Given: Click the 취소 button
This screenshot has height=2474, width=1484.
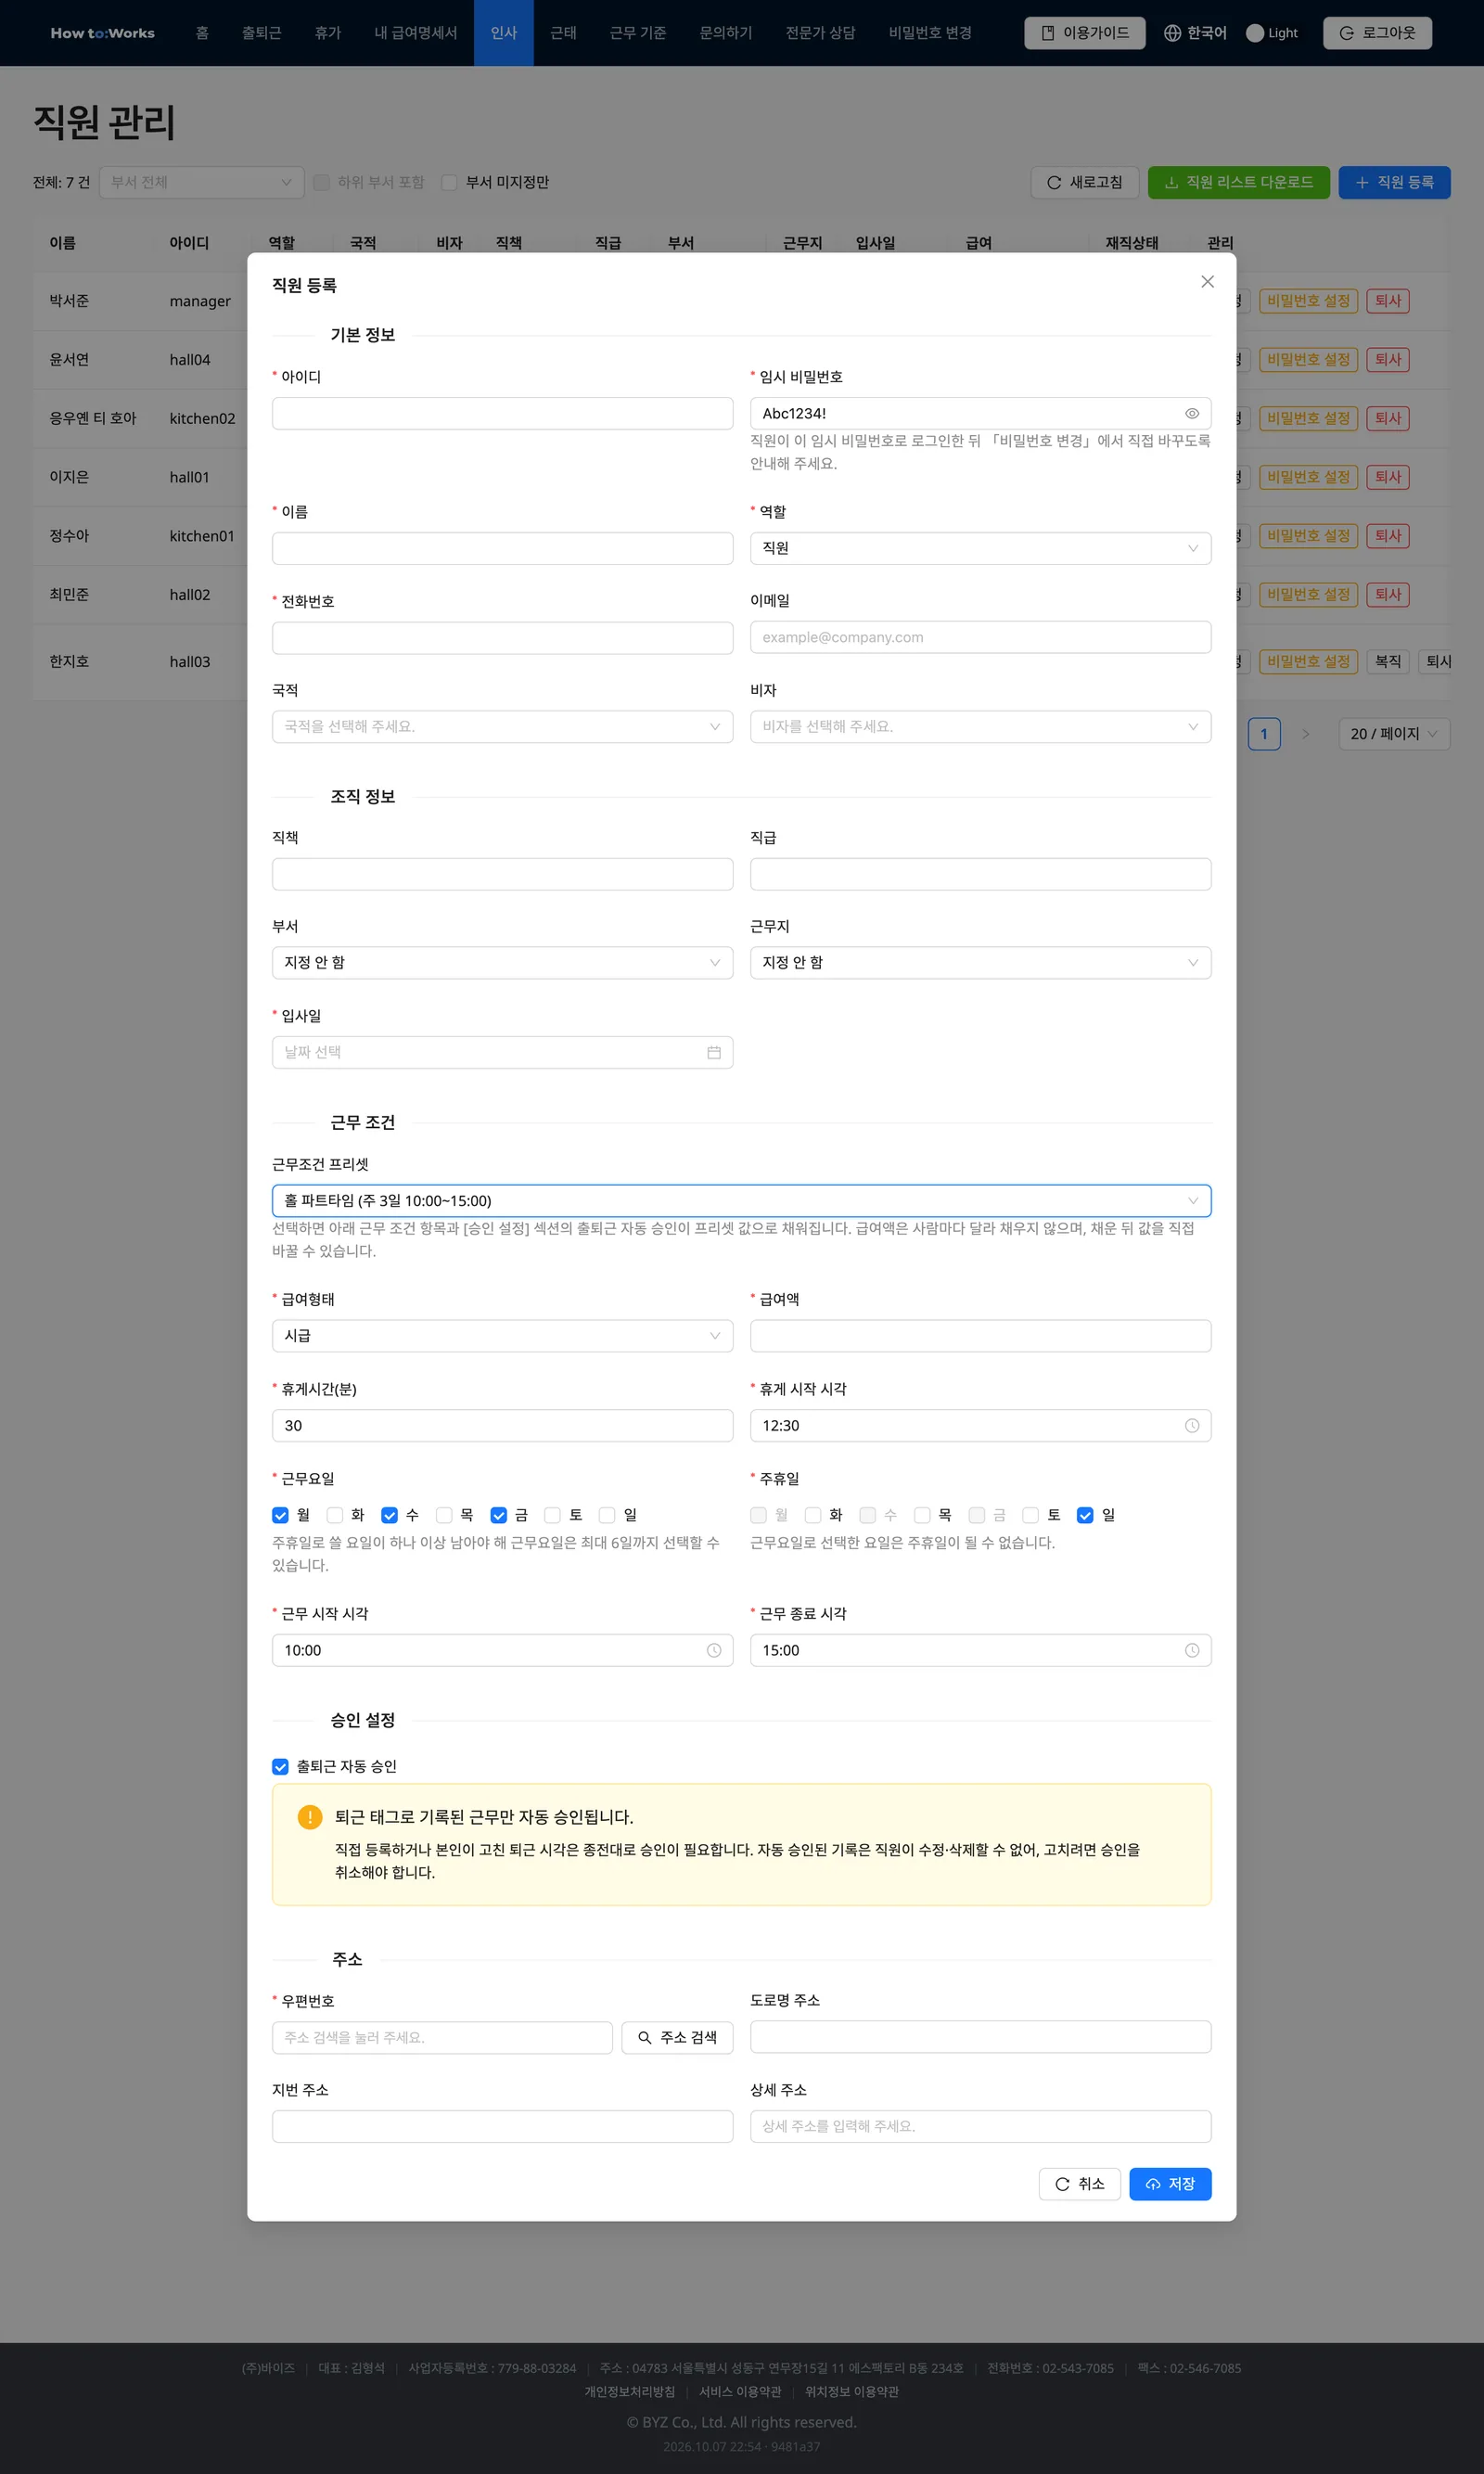Looking at the screenshot, I should click(x=1079, y=2184).
